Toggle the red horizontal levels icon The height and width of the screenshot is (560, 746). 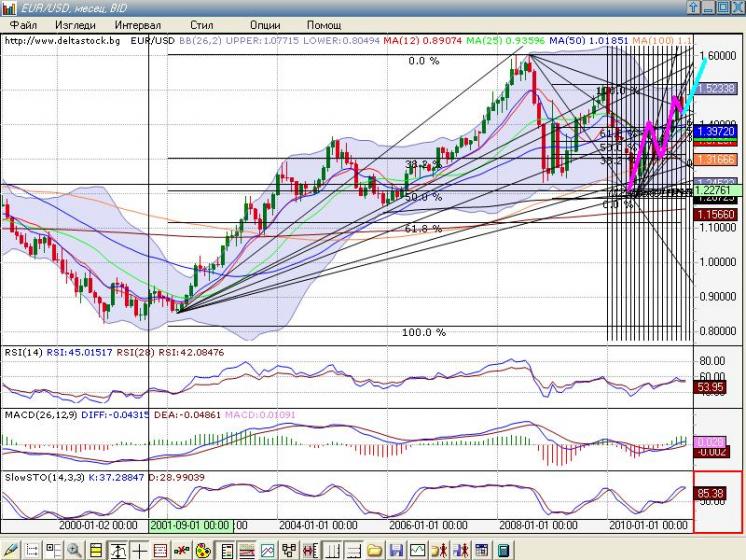246,550
